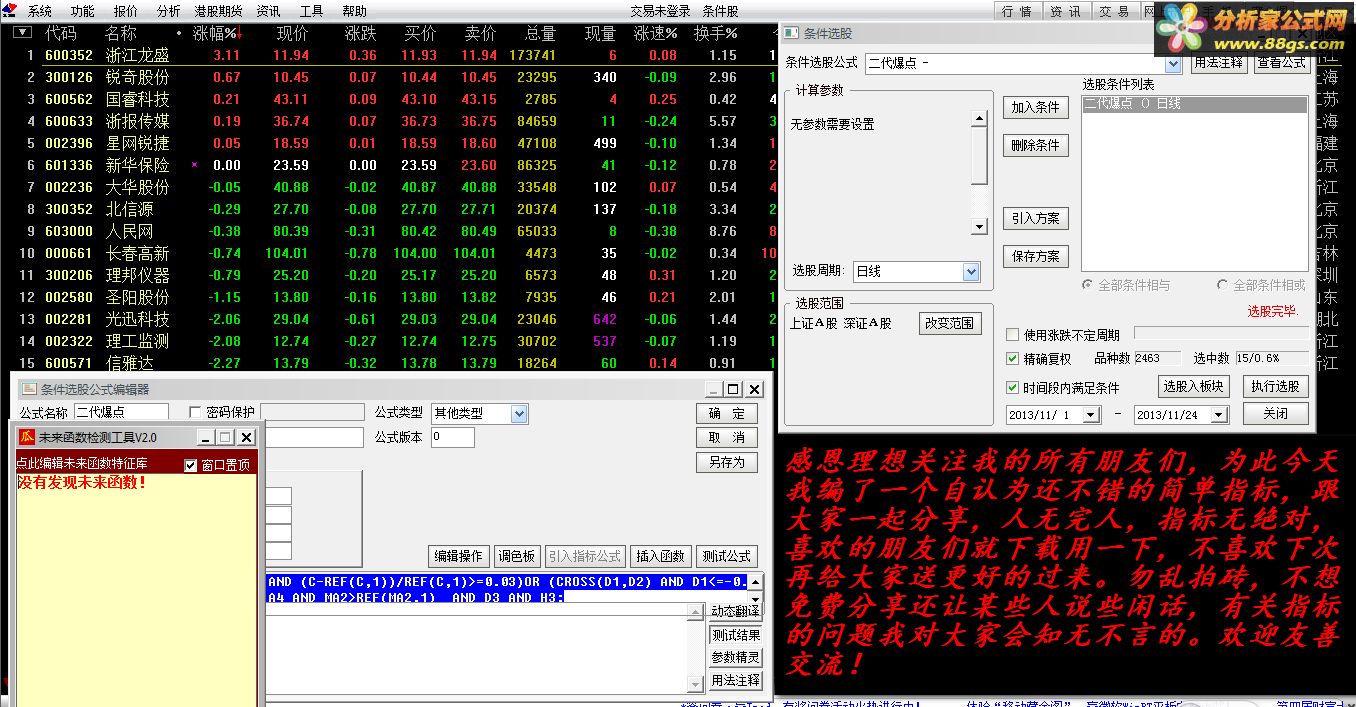The image size is (1356, 707).
Task: Click 加入条件 button
Action: [1036, 108]
